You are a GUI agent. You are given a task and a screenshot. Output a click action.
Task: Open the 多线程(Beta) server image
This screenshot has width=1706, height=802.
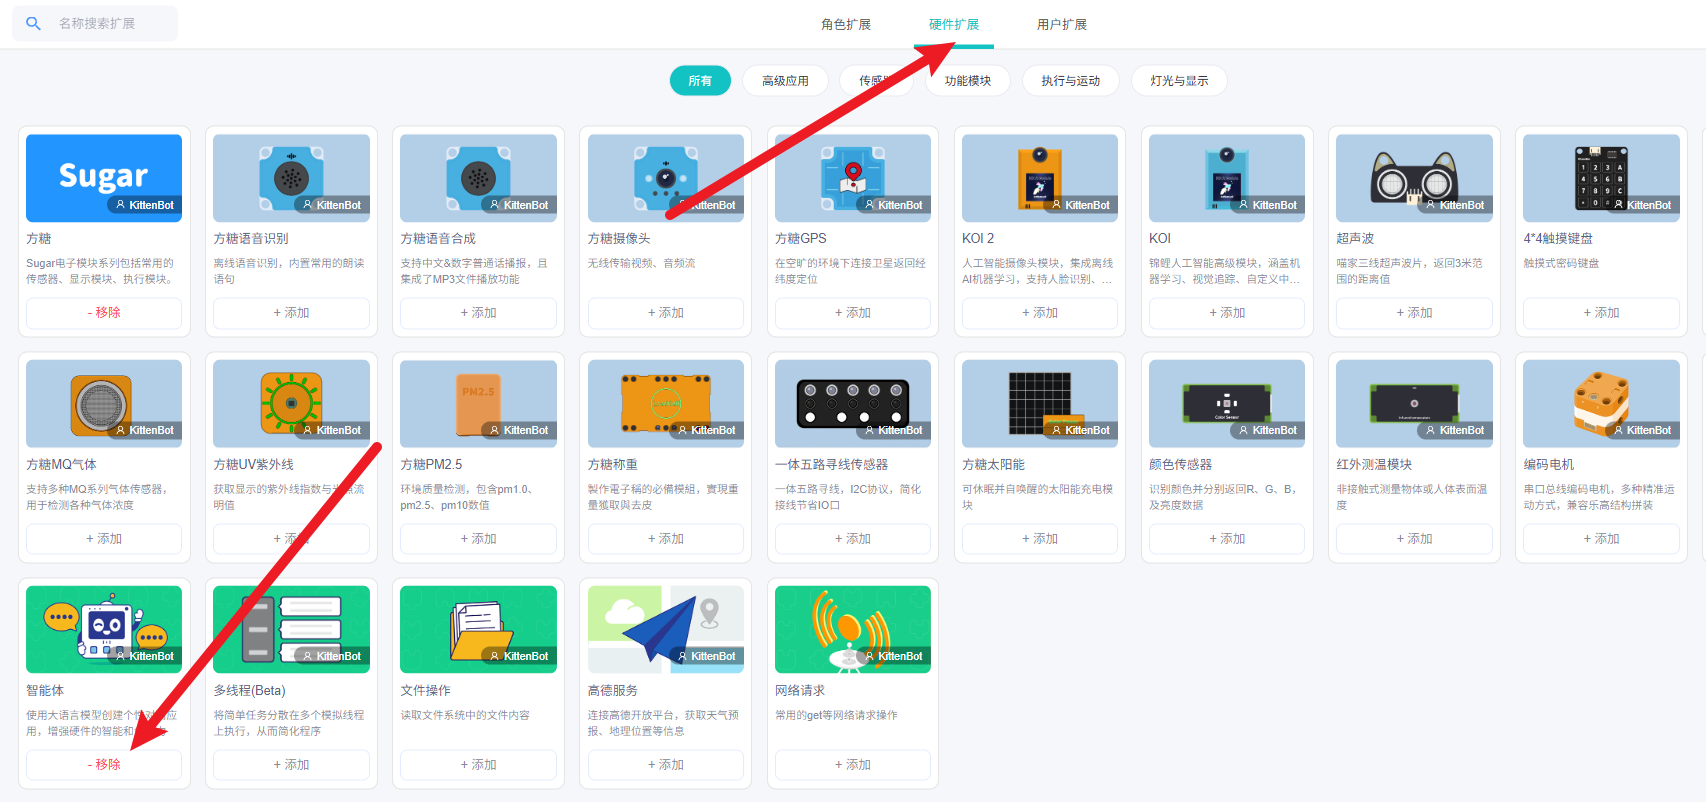click(291, 630)
